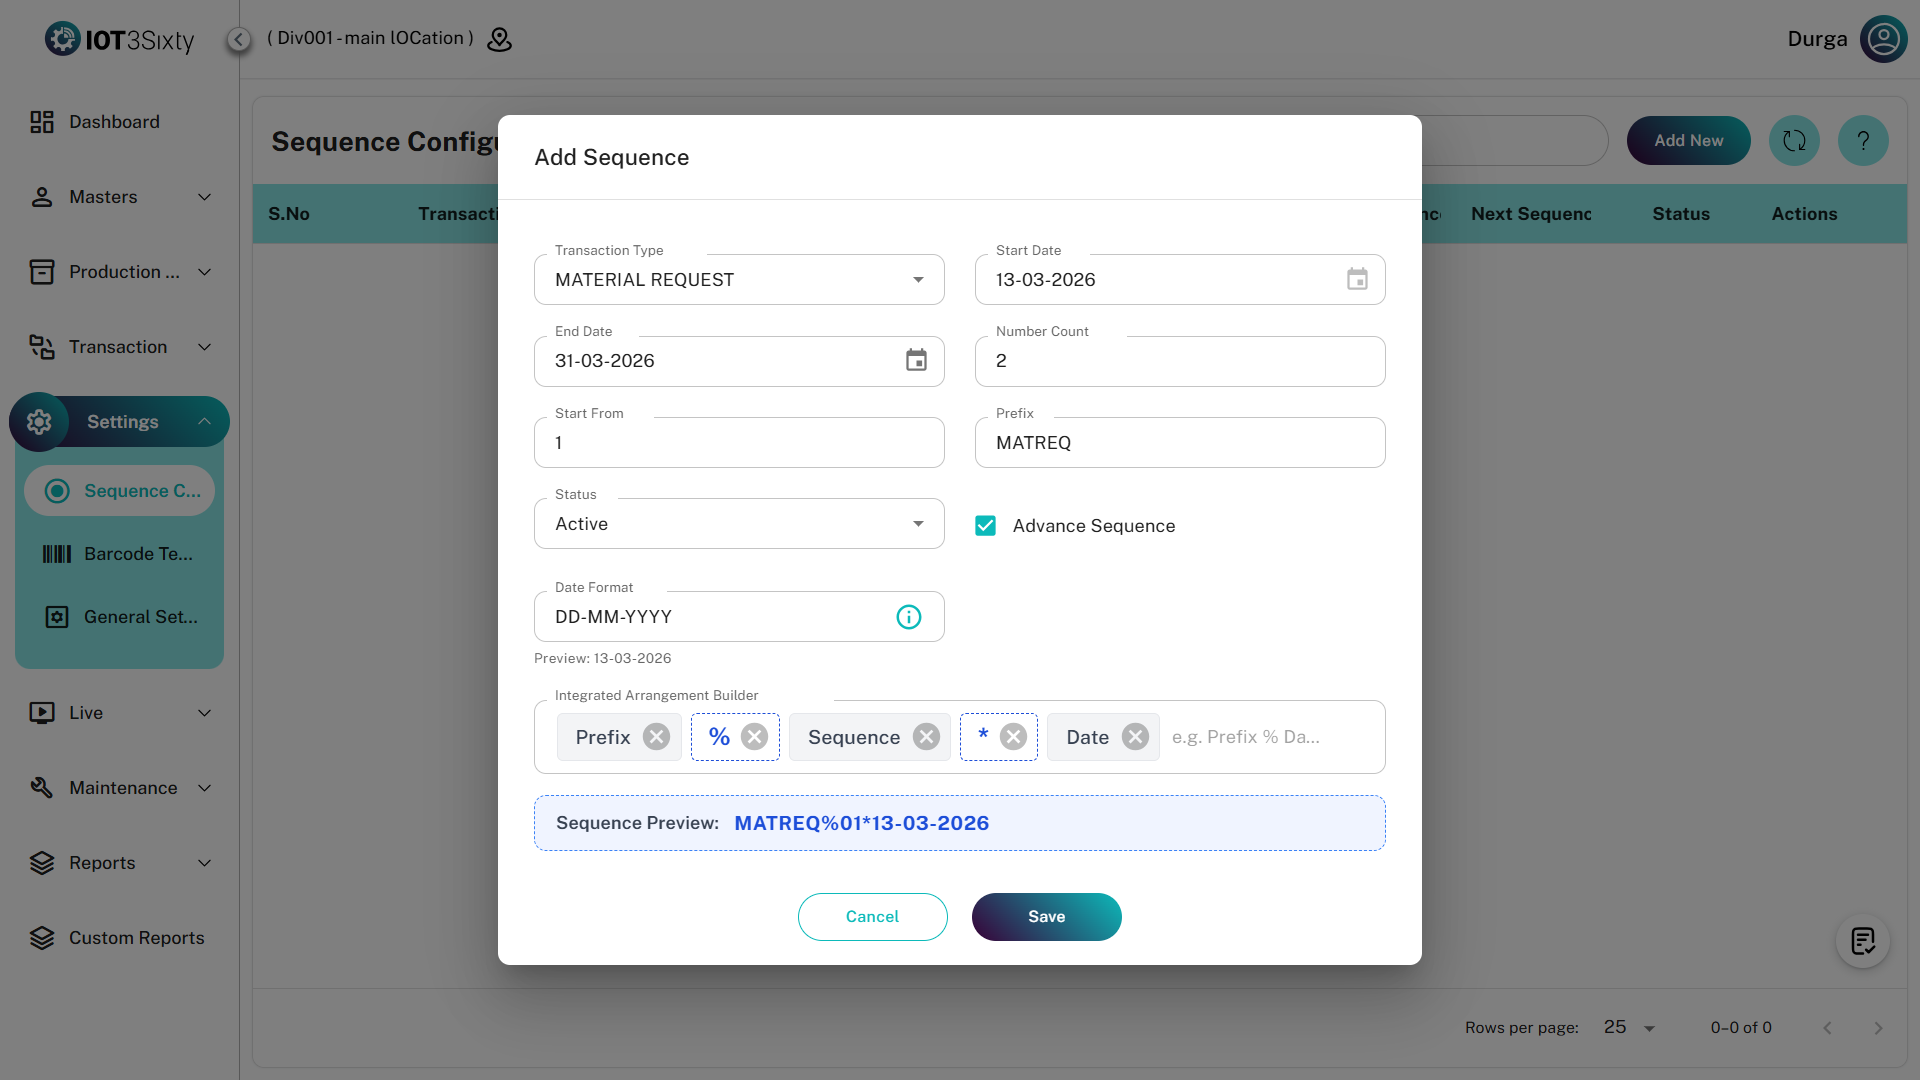The width and height of the screenshot is (1920, 1080).
Task: Click into the Prefix input field
Action: 1180,443
